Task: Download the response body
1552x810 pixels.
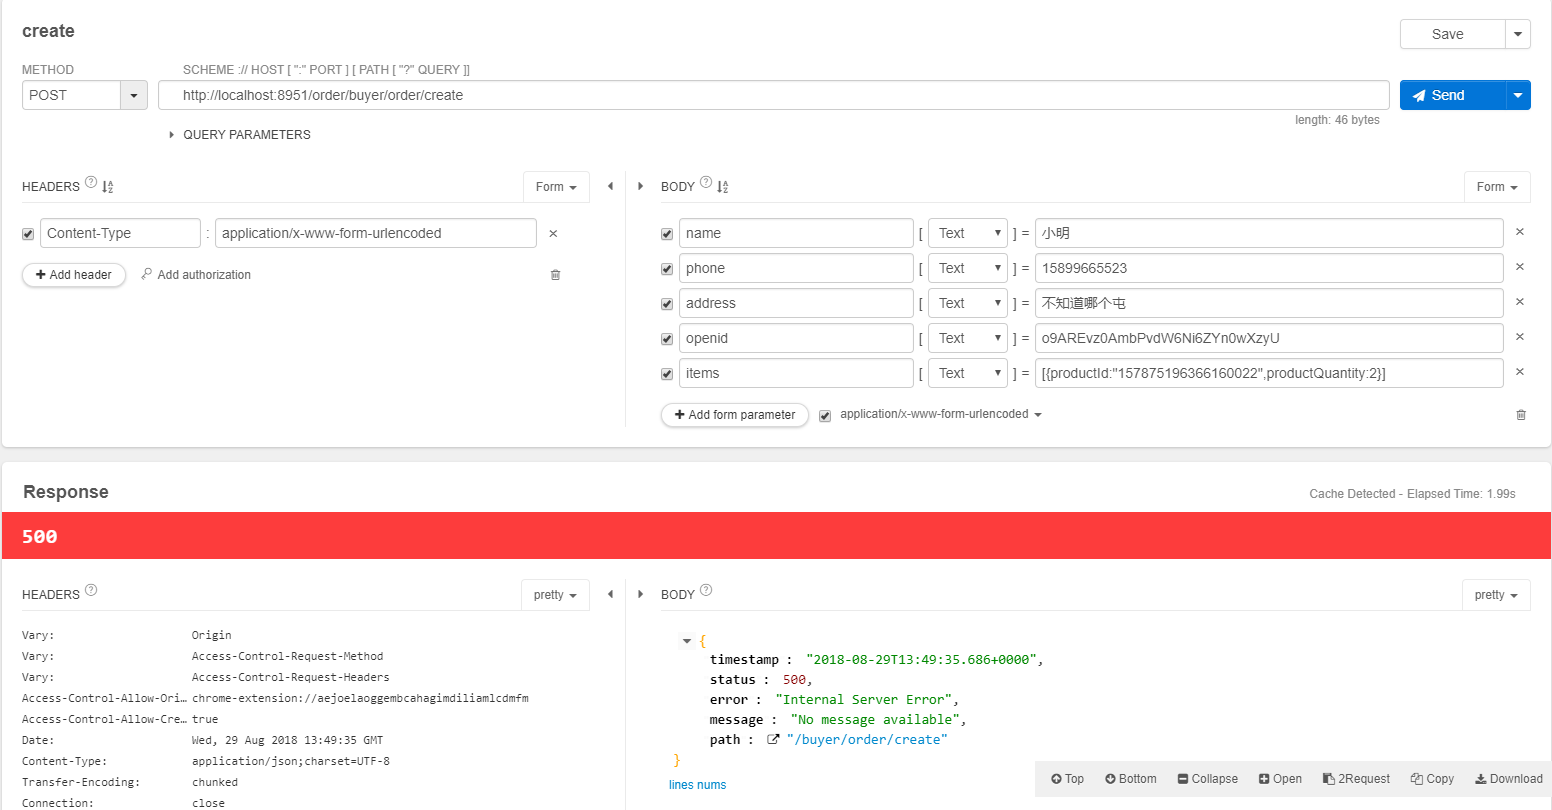Action: pyautogui.click(x=1509, y=779)
